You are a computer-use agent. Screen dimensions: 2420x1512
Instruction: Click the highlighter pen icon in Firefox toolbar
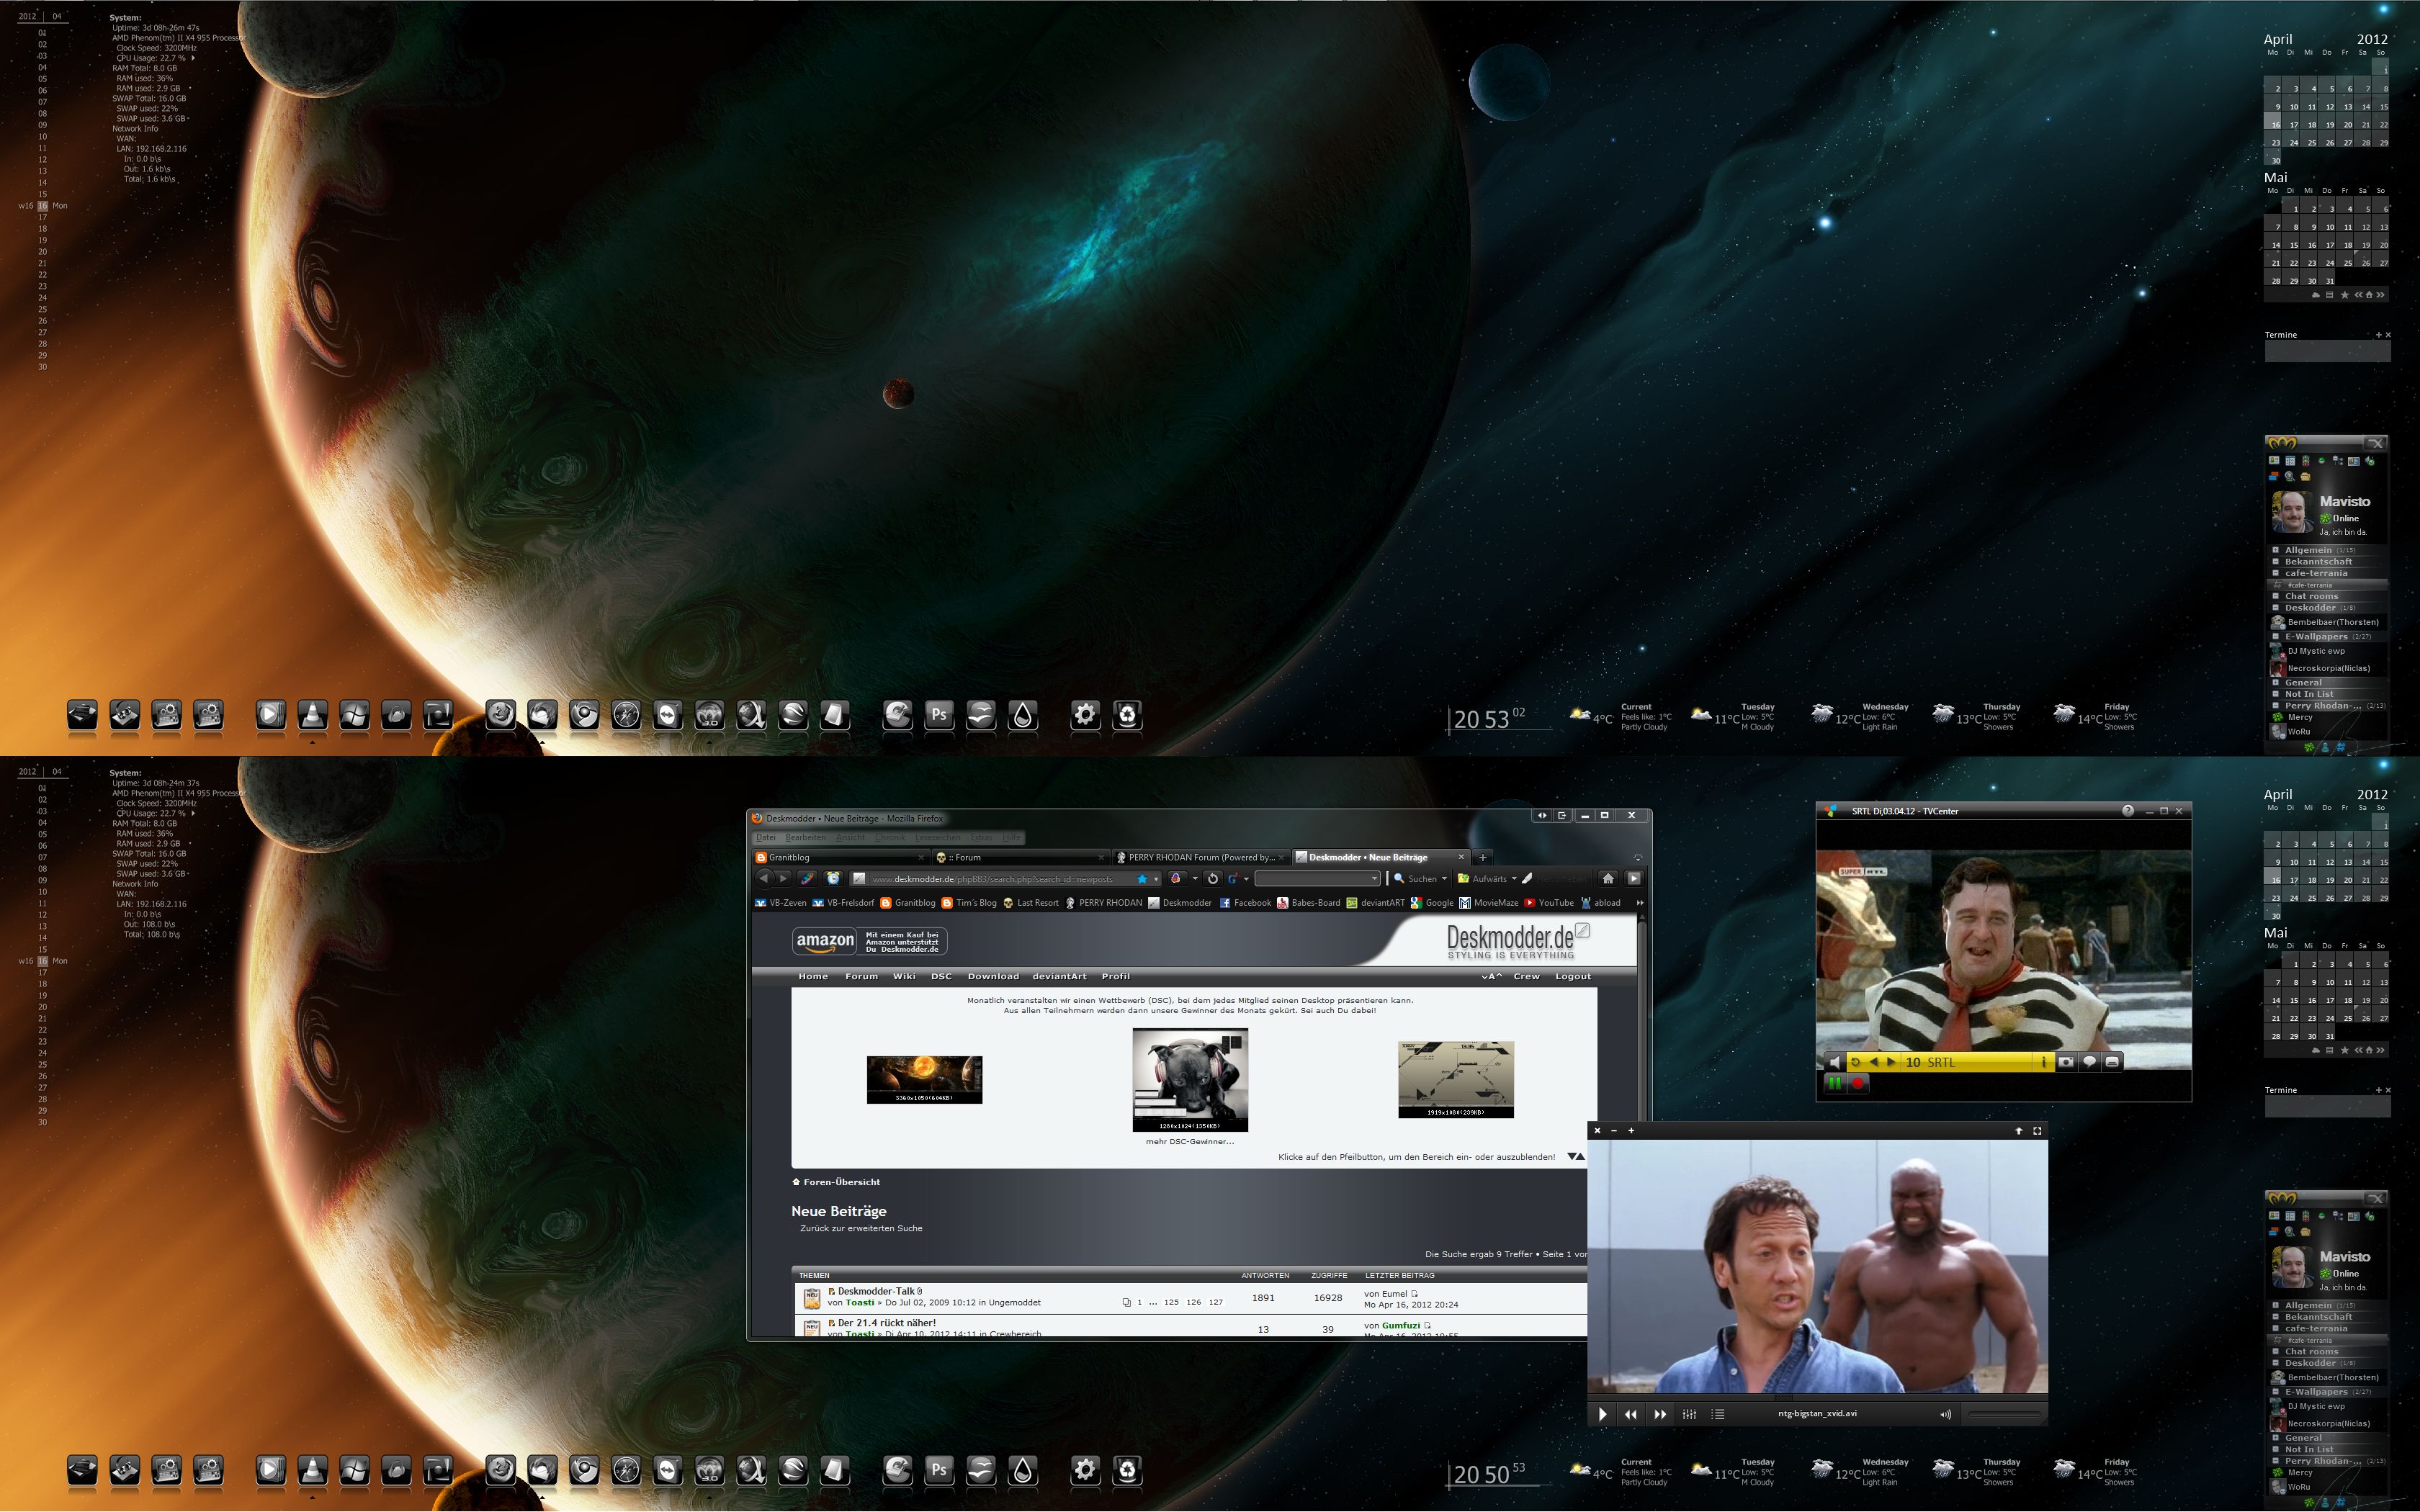point(1527,879)
